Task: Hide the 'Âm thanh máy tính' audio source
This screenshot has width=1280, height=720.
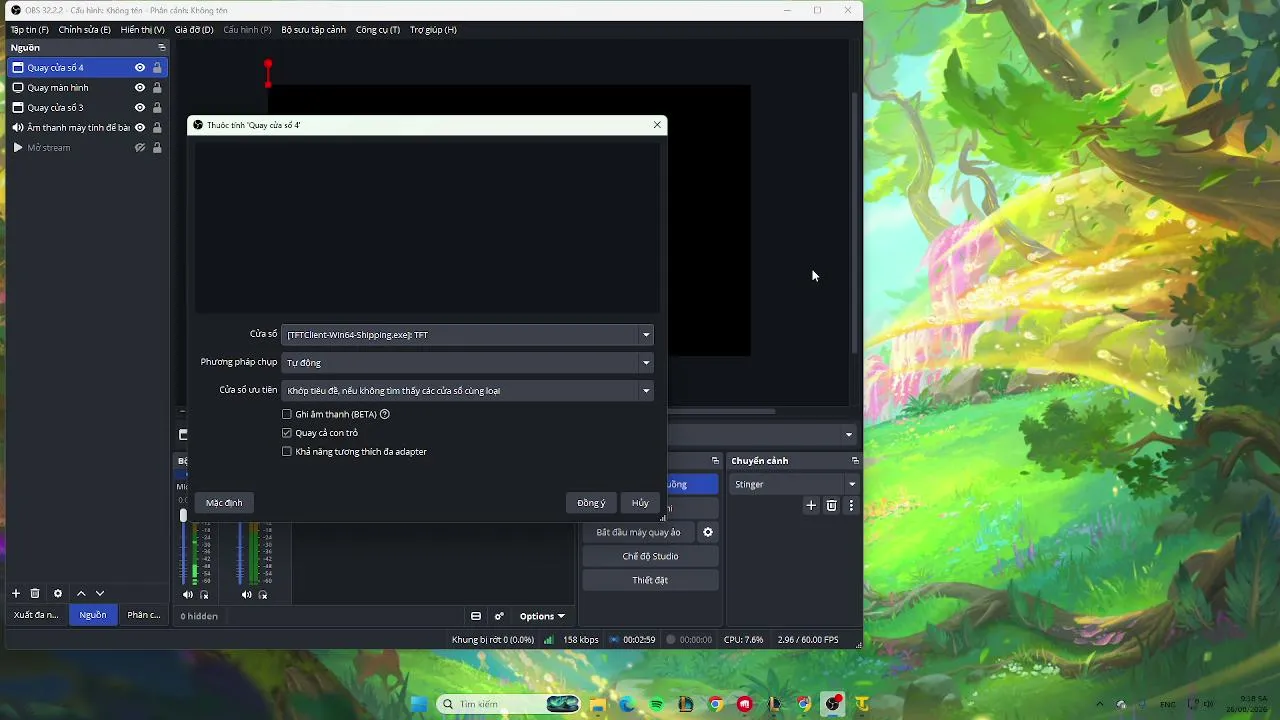Action: pyautogui.click(x=140, y=128)
